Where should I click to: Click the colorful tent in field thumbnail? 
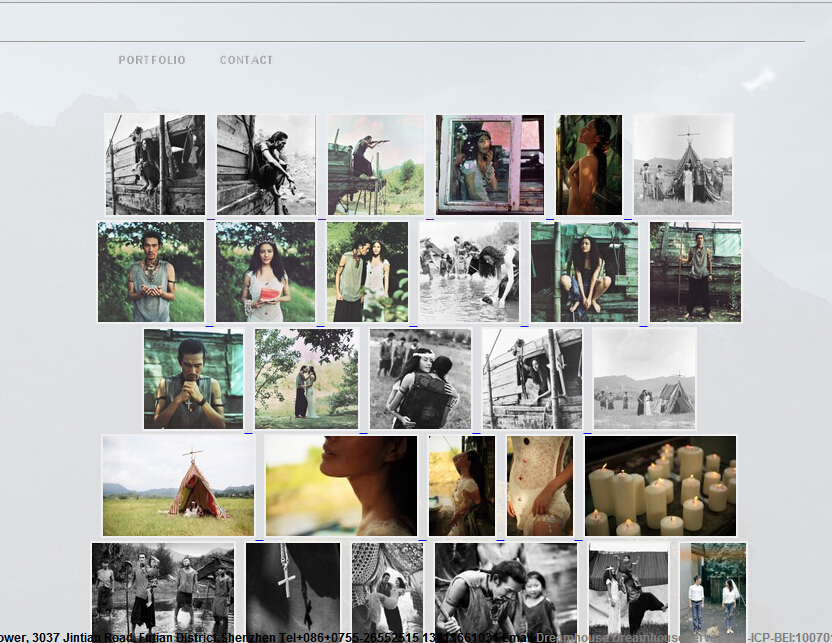pos(179,486)
